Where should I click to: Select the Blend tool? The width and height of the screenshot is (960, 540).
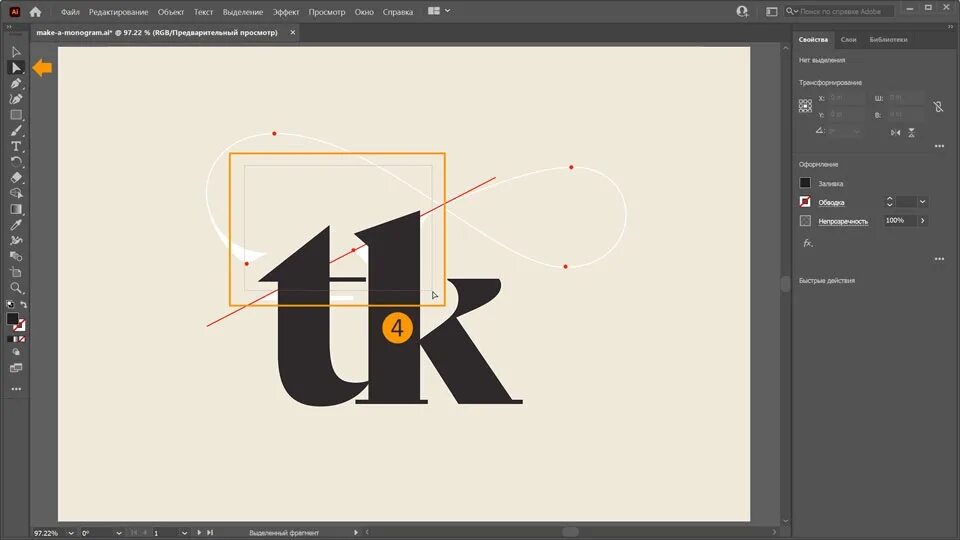tap(16, 256)
